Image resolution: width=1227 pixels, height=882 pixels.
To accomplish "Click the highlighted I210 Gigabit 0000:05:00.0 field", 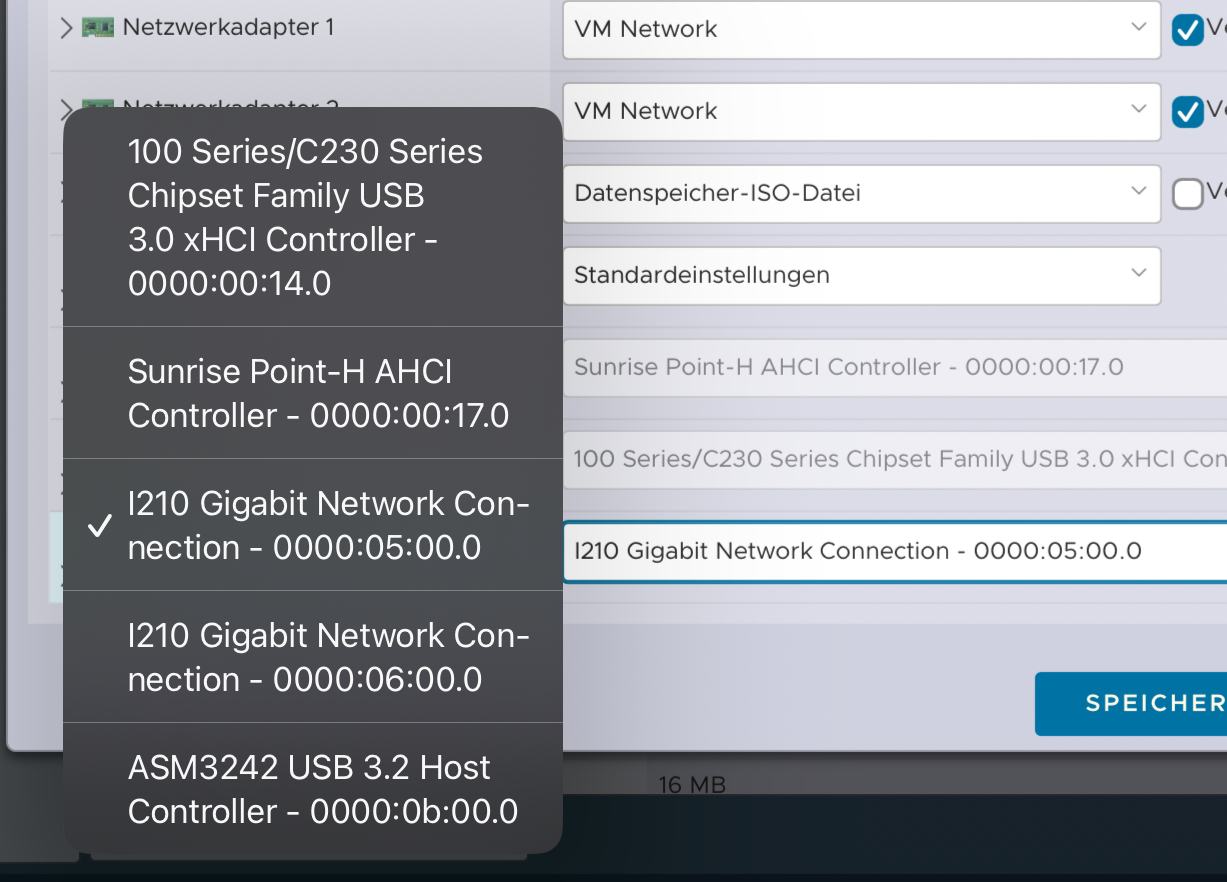I will point(890,551).
